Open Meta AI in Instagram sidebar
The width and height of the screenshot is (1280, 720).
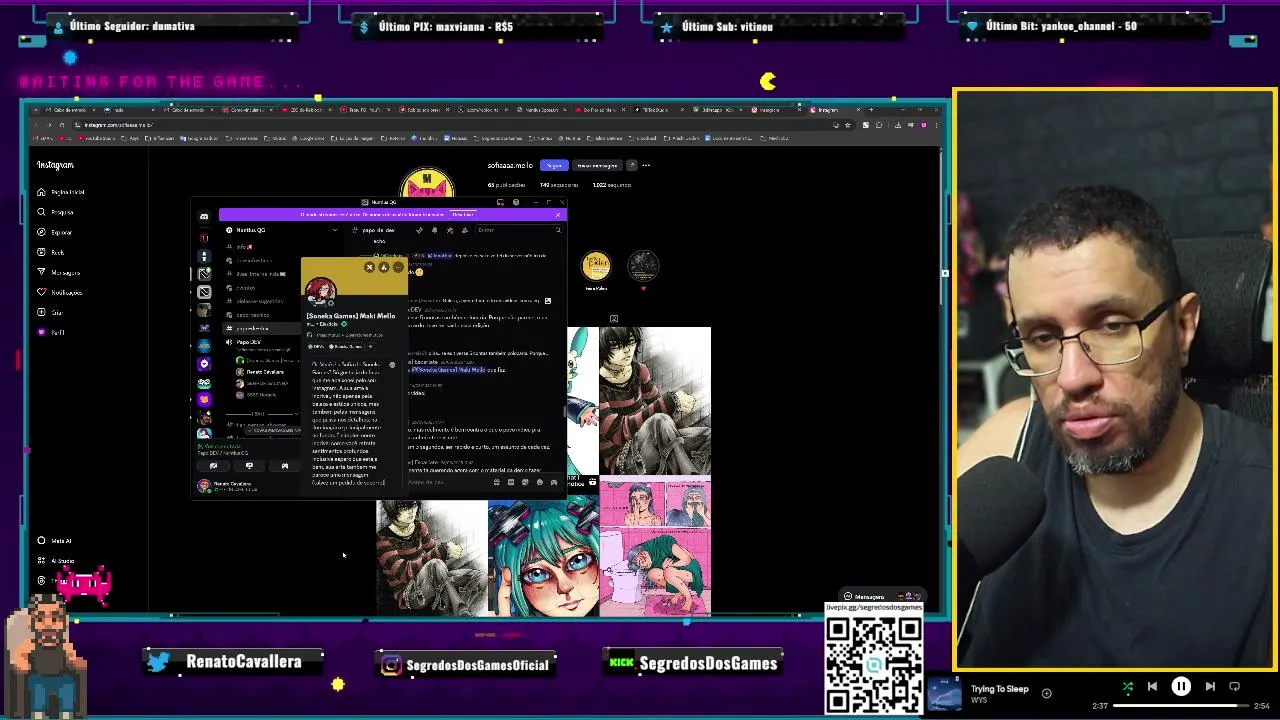pyautogui.click(x=55, y=541)
